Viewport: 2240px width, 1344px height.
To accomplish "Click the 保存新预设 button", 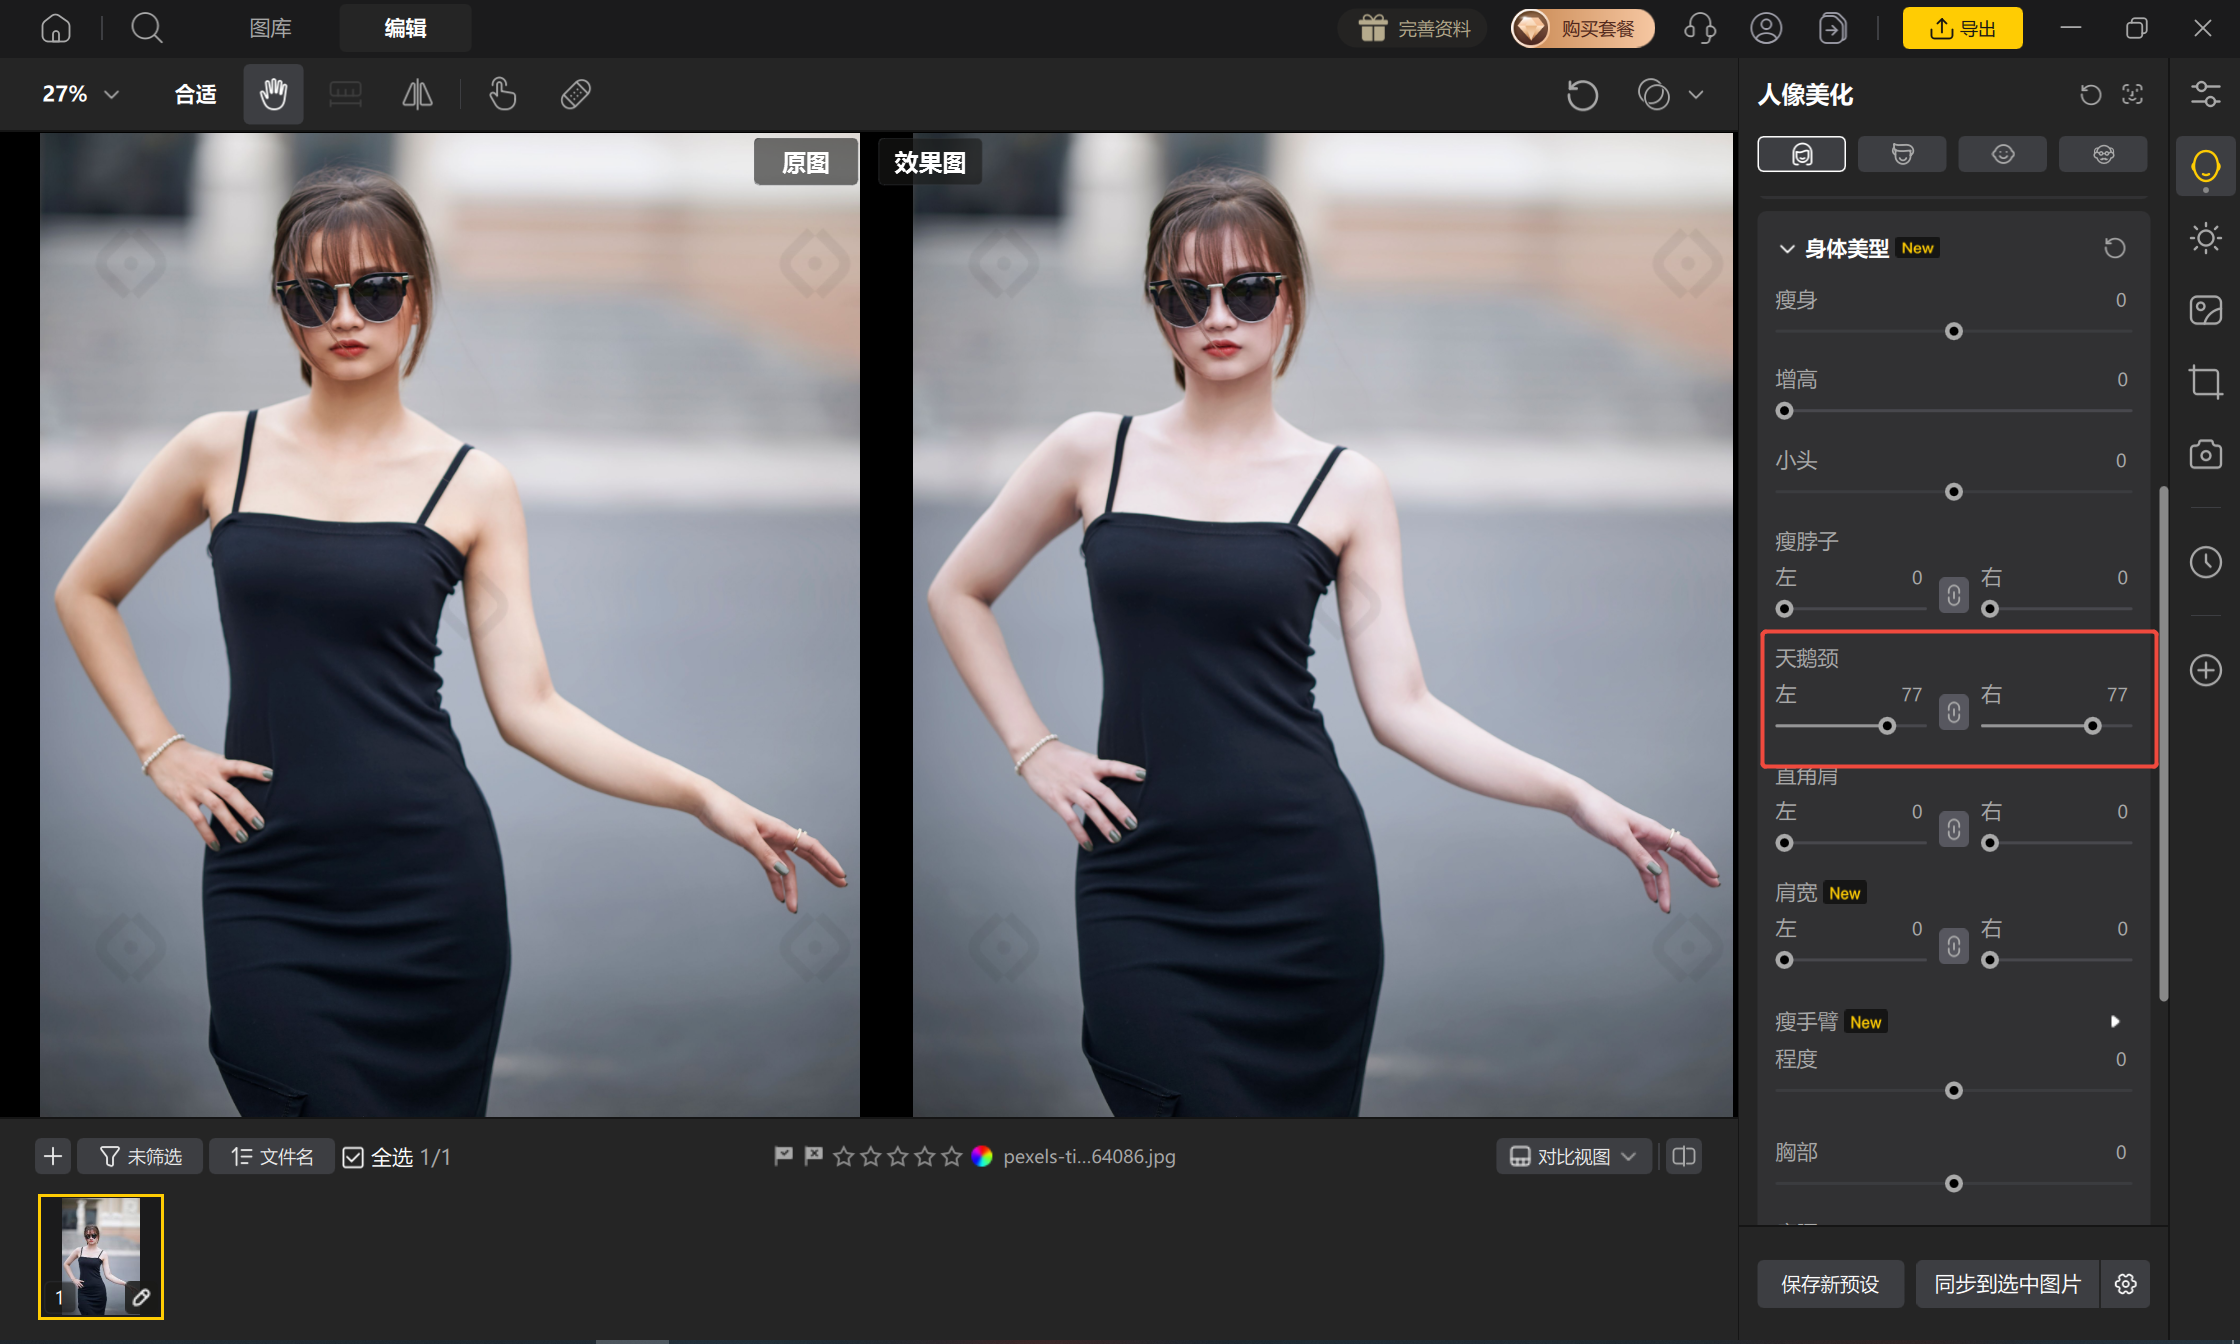I will 1830,1284.
